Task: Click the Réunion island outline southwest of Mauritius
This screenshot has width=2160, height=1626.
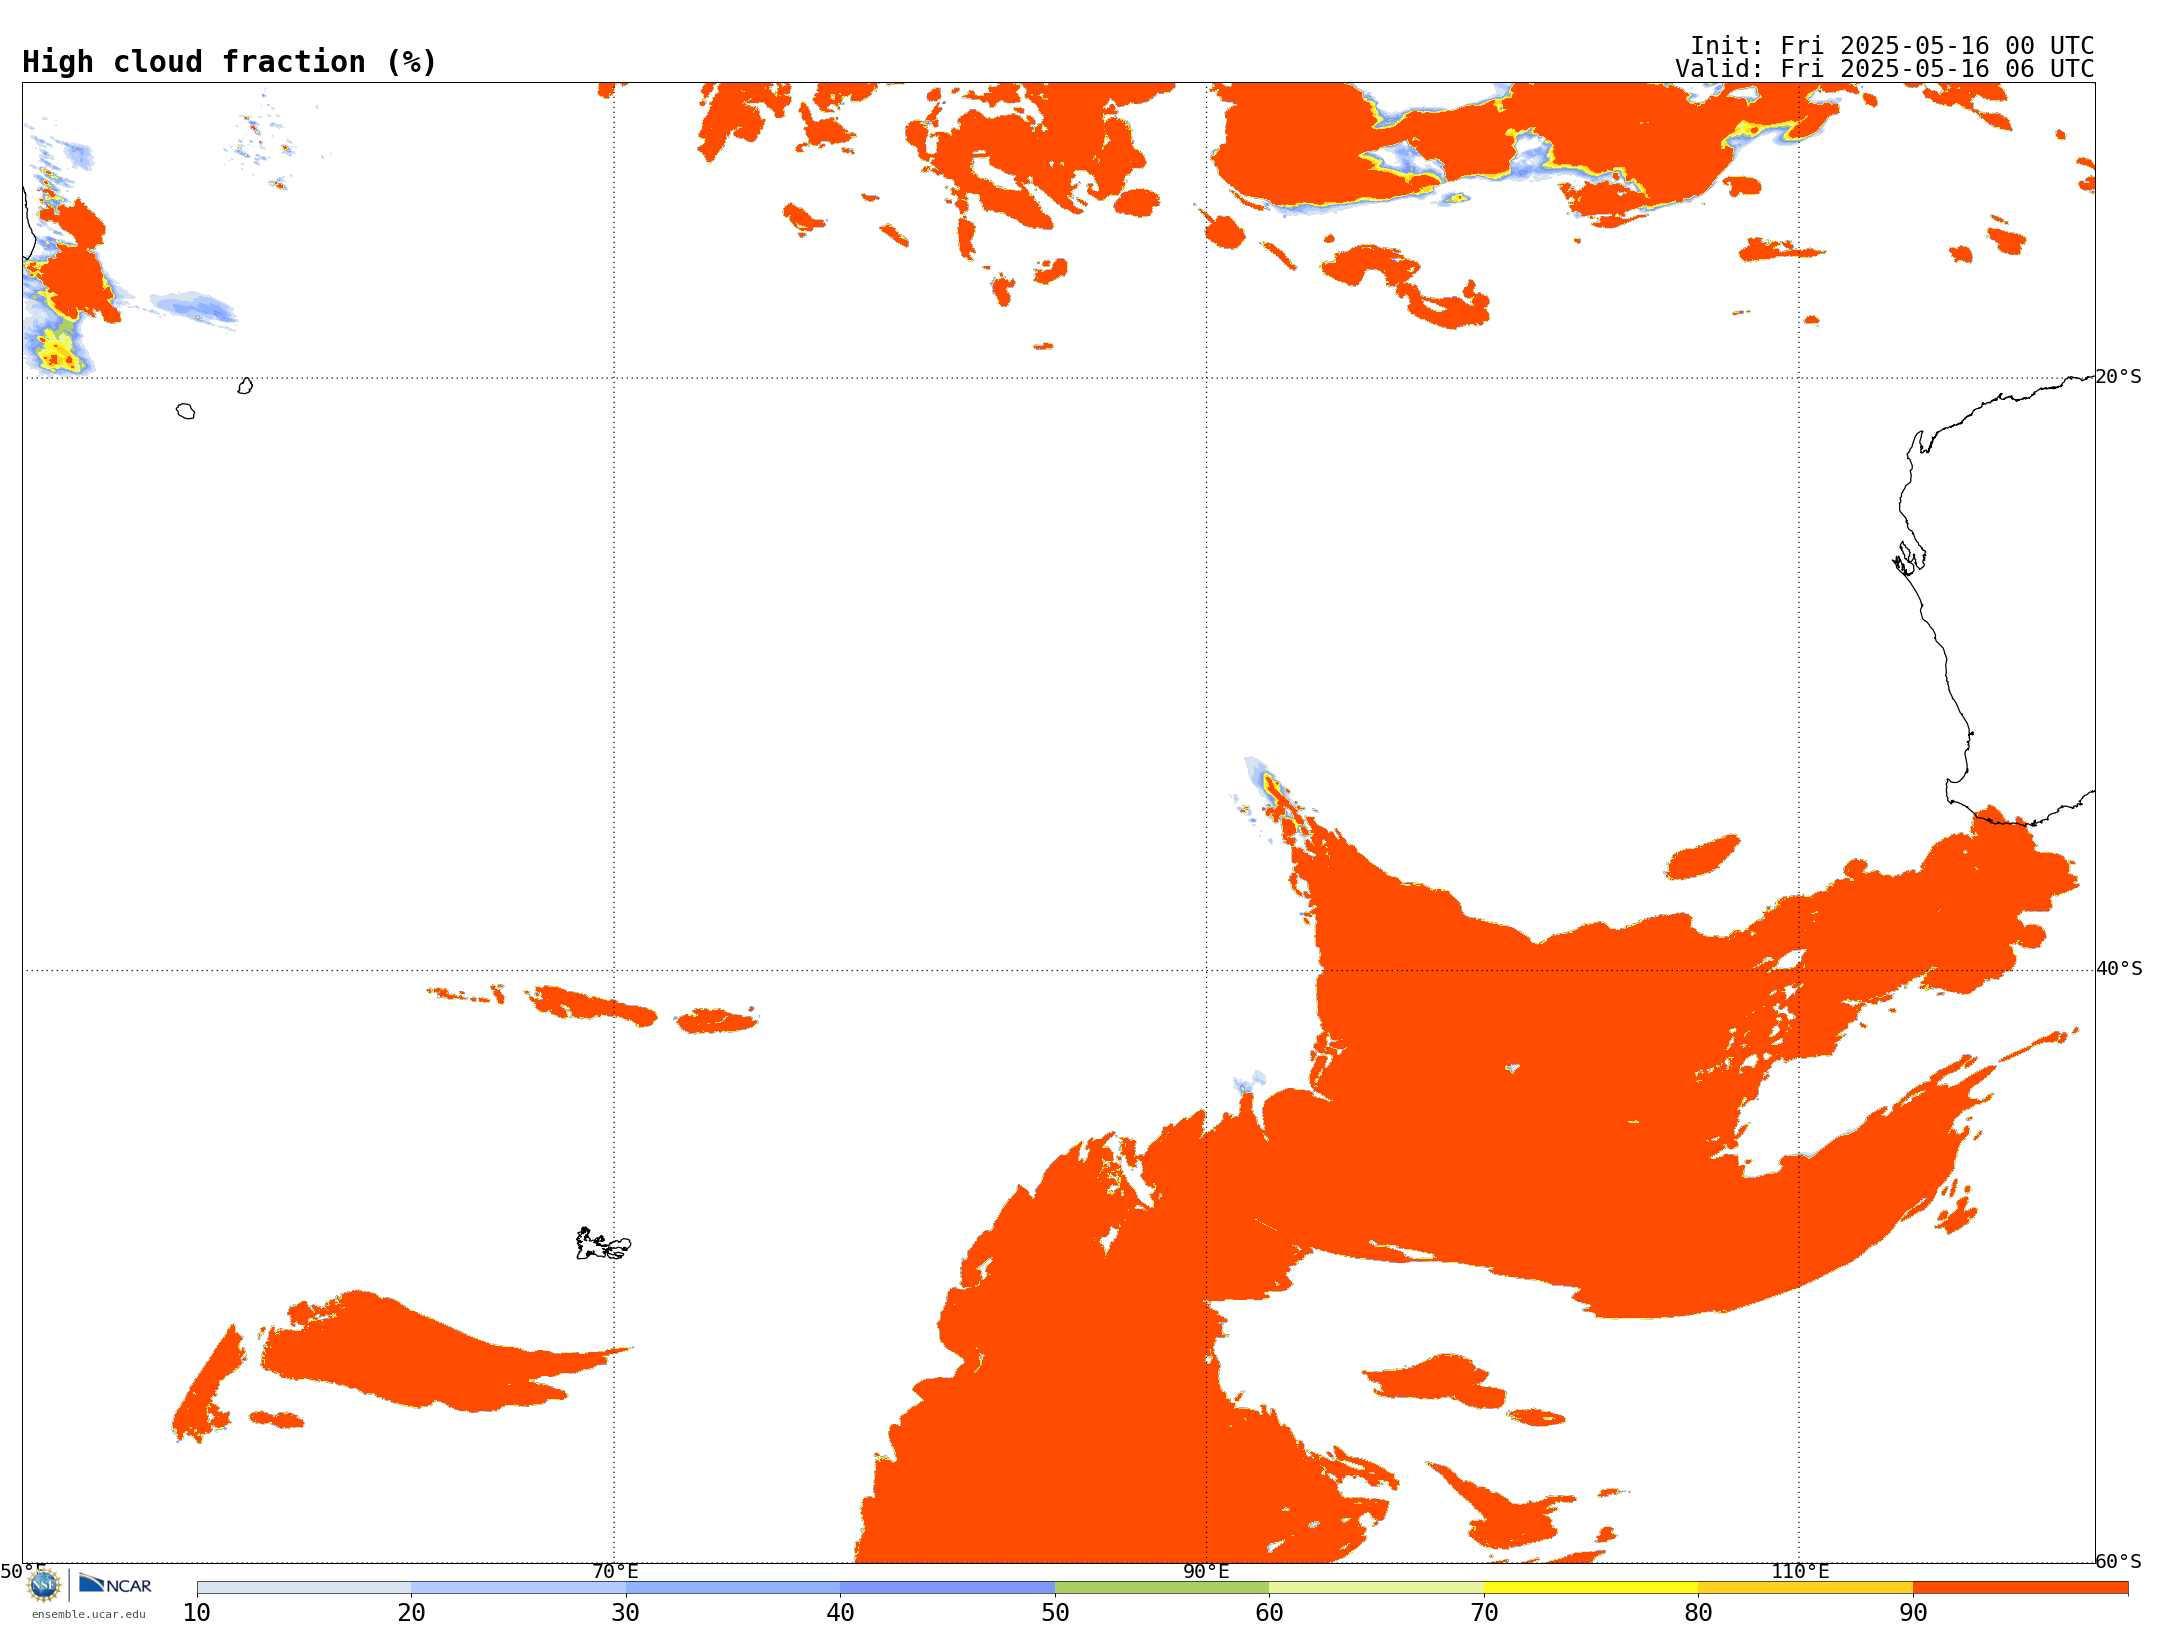Action: (186, 411)
